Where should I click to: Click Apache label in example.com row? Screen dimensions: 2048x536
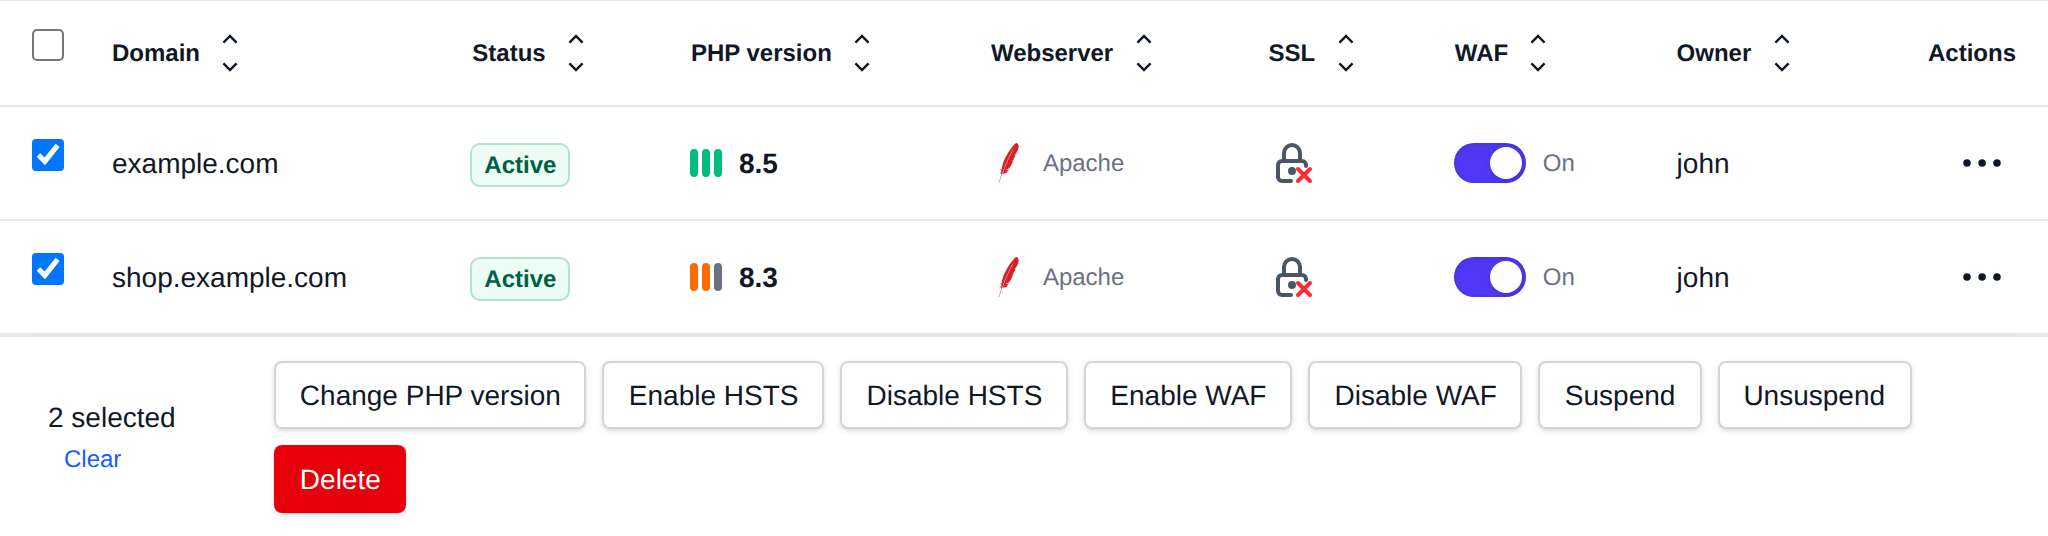pyautogui.click(x=1083, y=163)
